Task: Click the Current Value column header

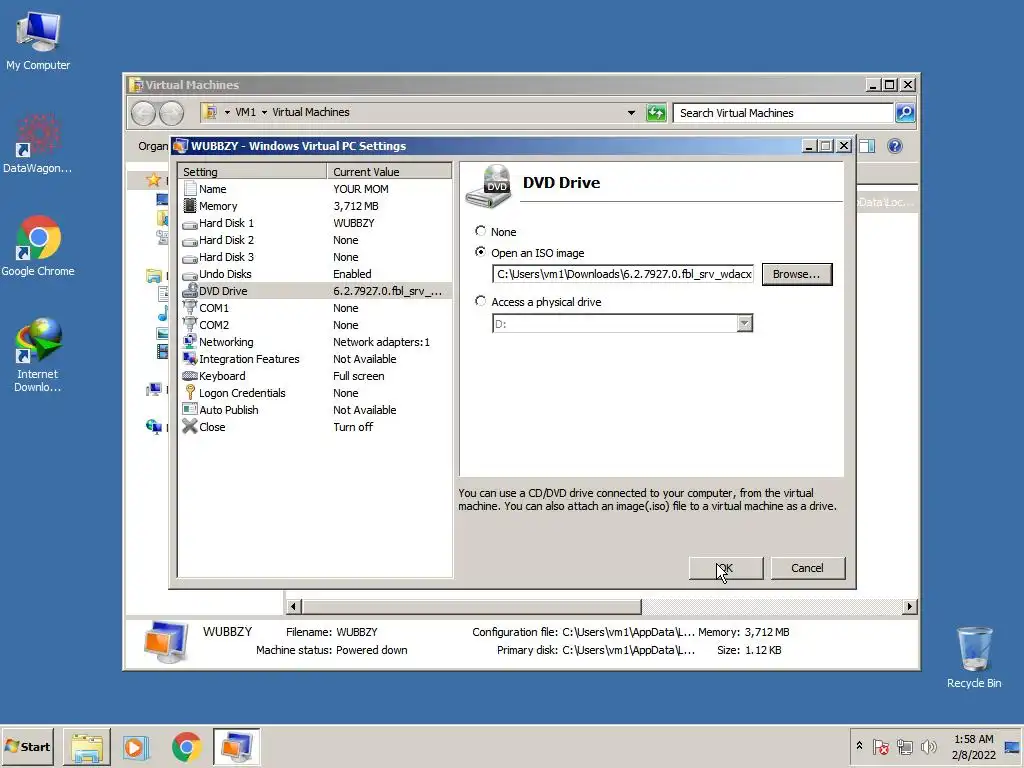Action: coord(389,171)
